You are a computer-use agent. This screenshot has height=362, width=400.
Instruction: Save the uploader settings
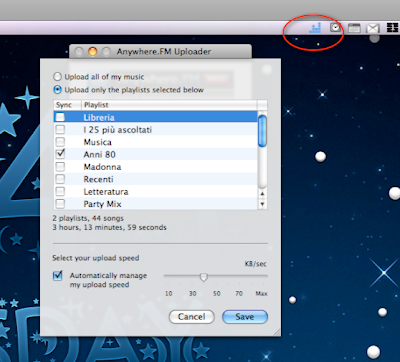point(245,317)
